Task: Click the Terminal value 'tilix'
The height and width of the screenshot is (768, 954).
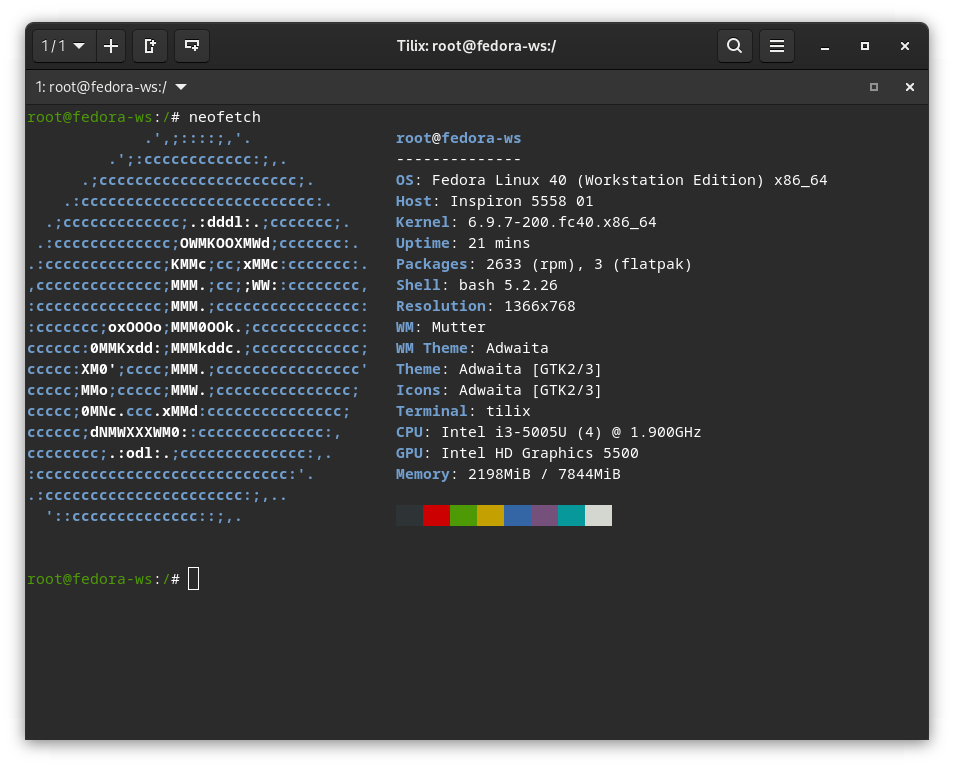Action: (508, 411)
